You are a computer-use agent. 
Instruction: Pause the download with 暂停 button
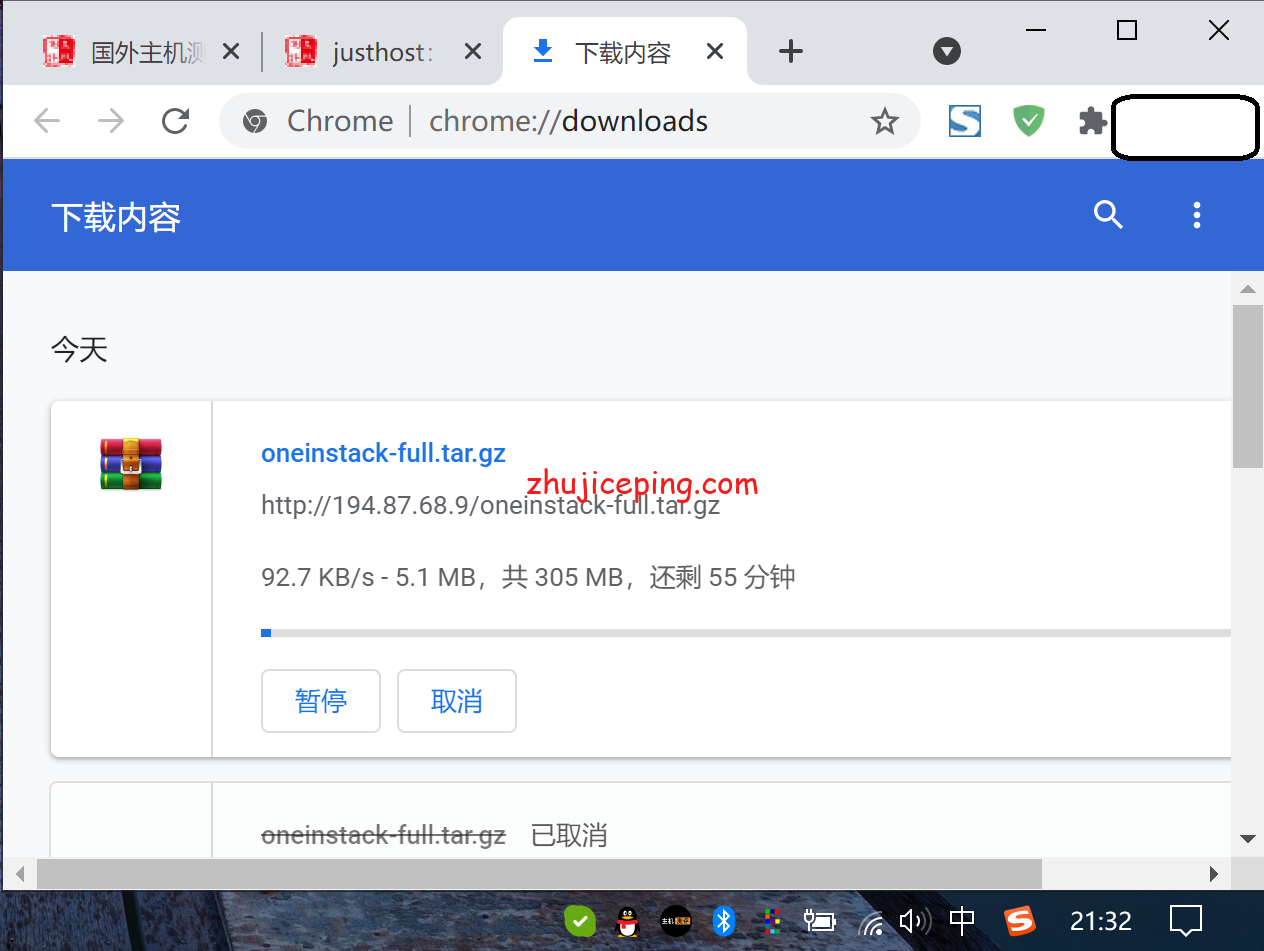pyautogui.click(x=321, y=701)
